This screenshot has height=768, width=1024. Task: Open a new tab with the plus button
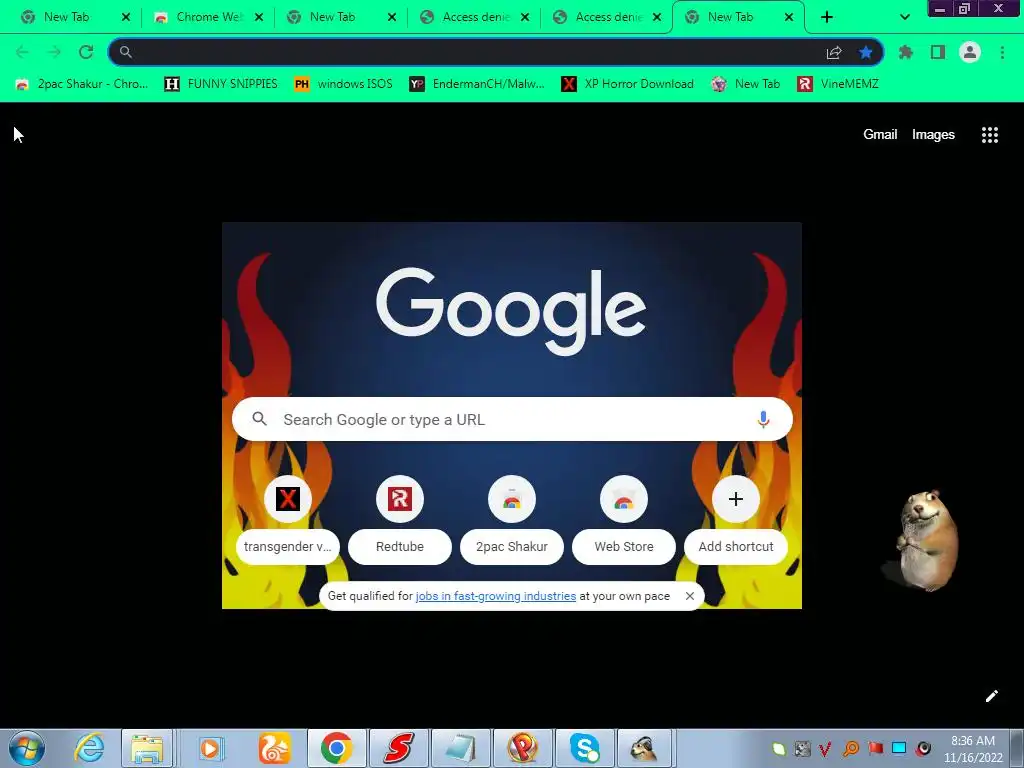click(x=827, y=17)
